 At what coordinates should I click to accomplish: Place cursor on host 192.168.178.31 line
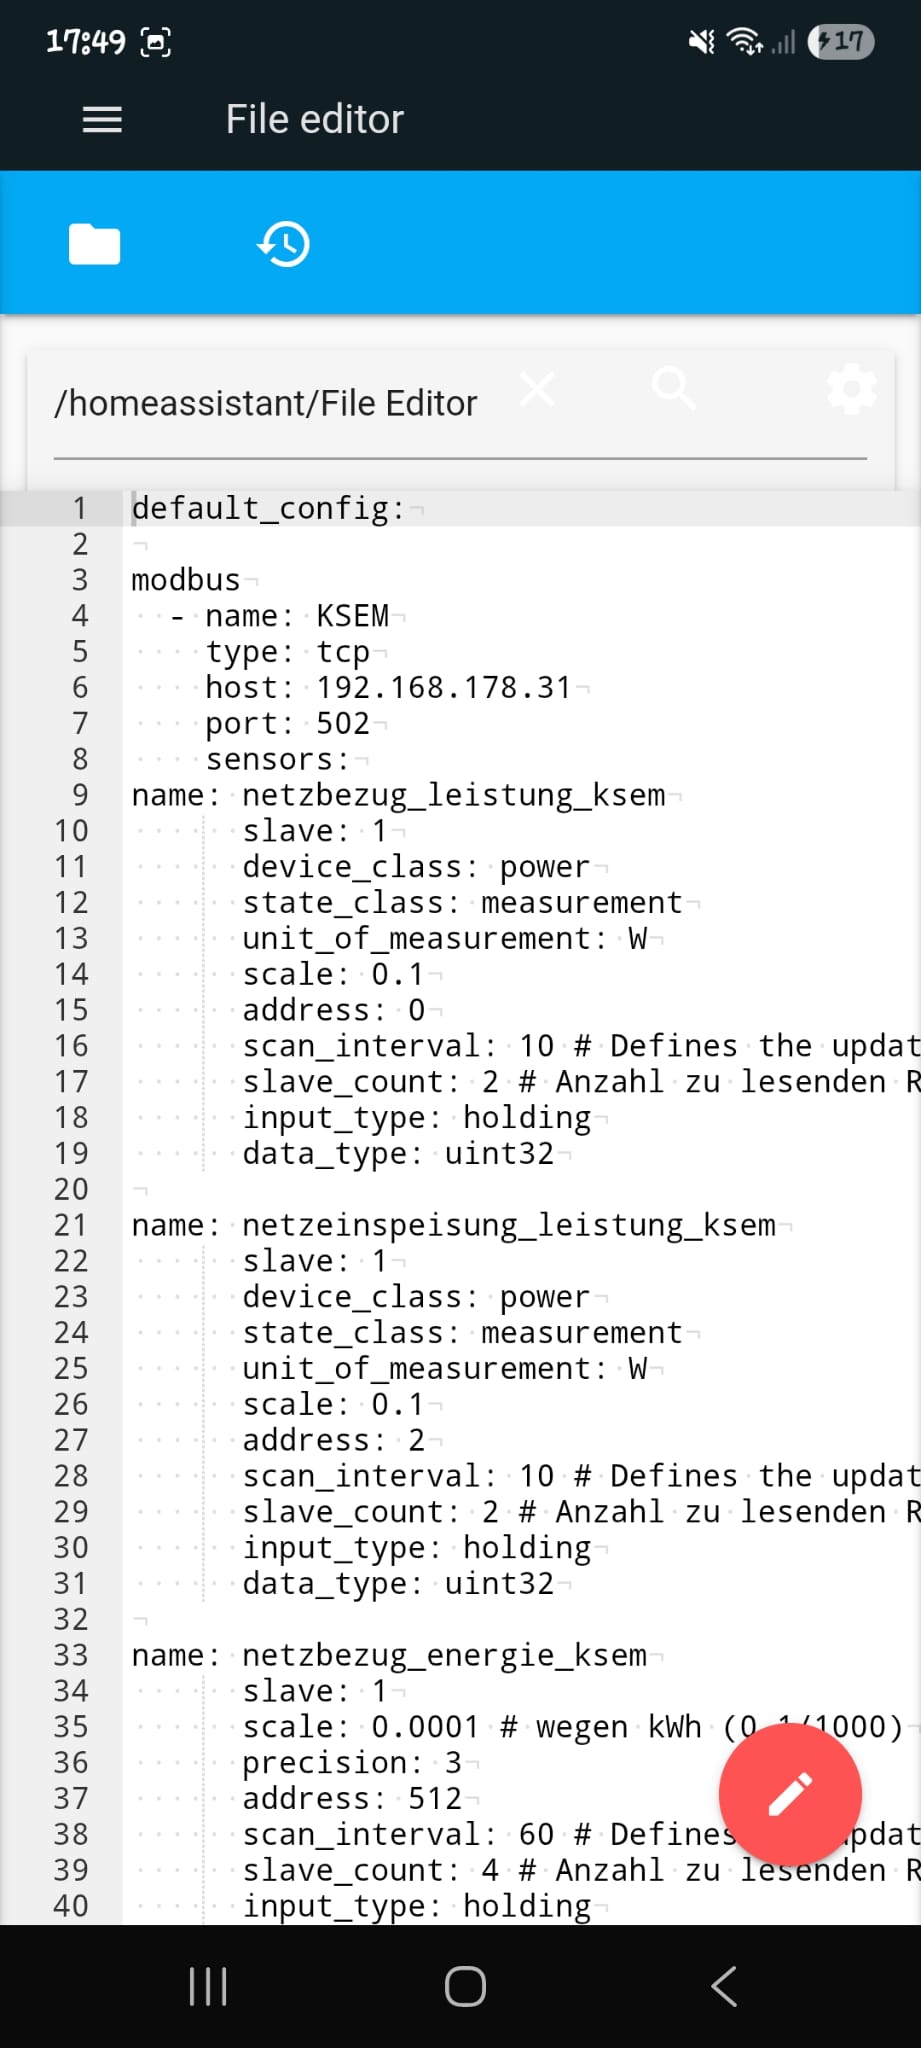click(x=388, y=688)
